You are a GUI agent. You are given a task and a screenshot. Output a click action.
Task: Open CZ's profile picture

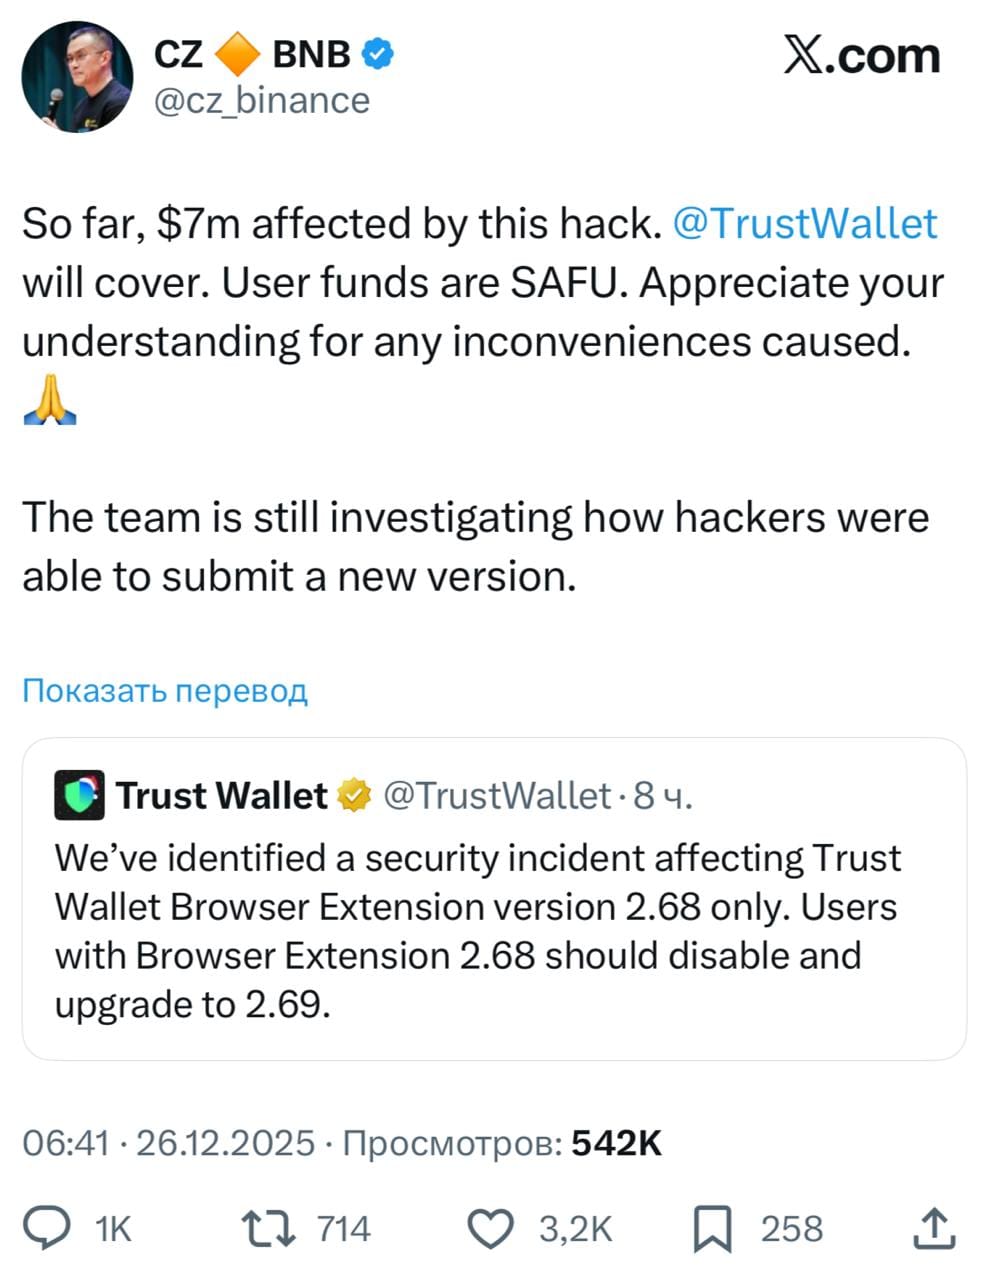click(x=77, y=77)
